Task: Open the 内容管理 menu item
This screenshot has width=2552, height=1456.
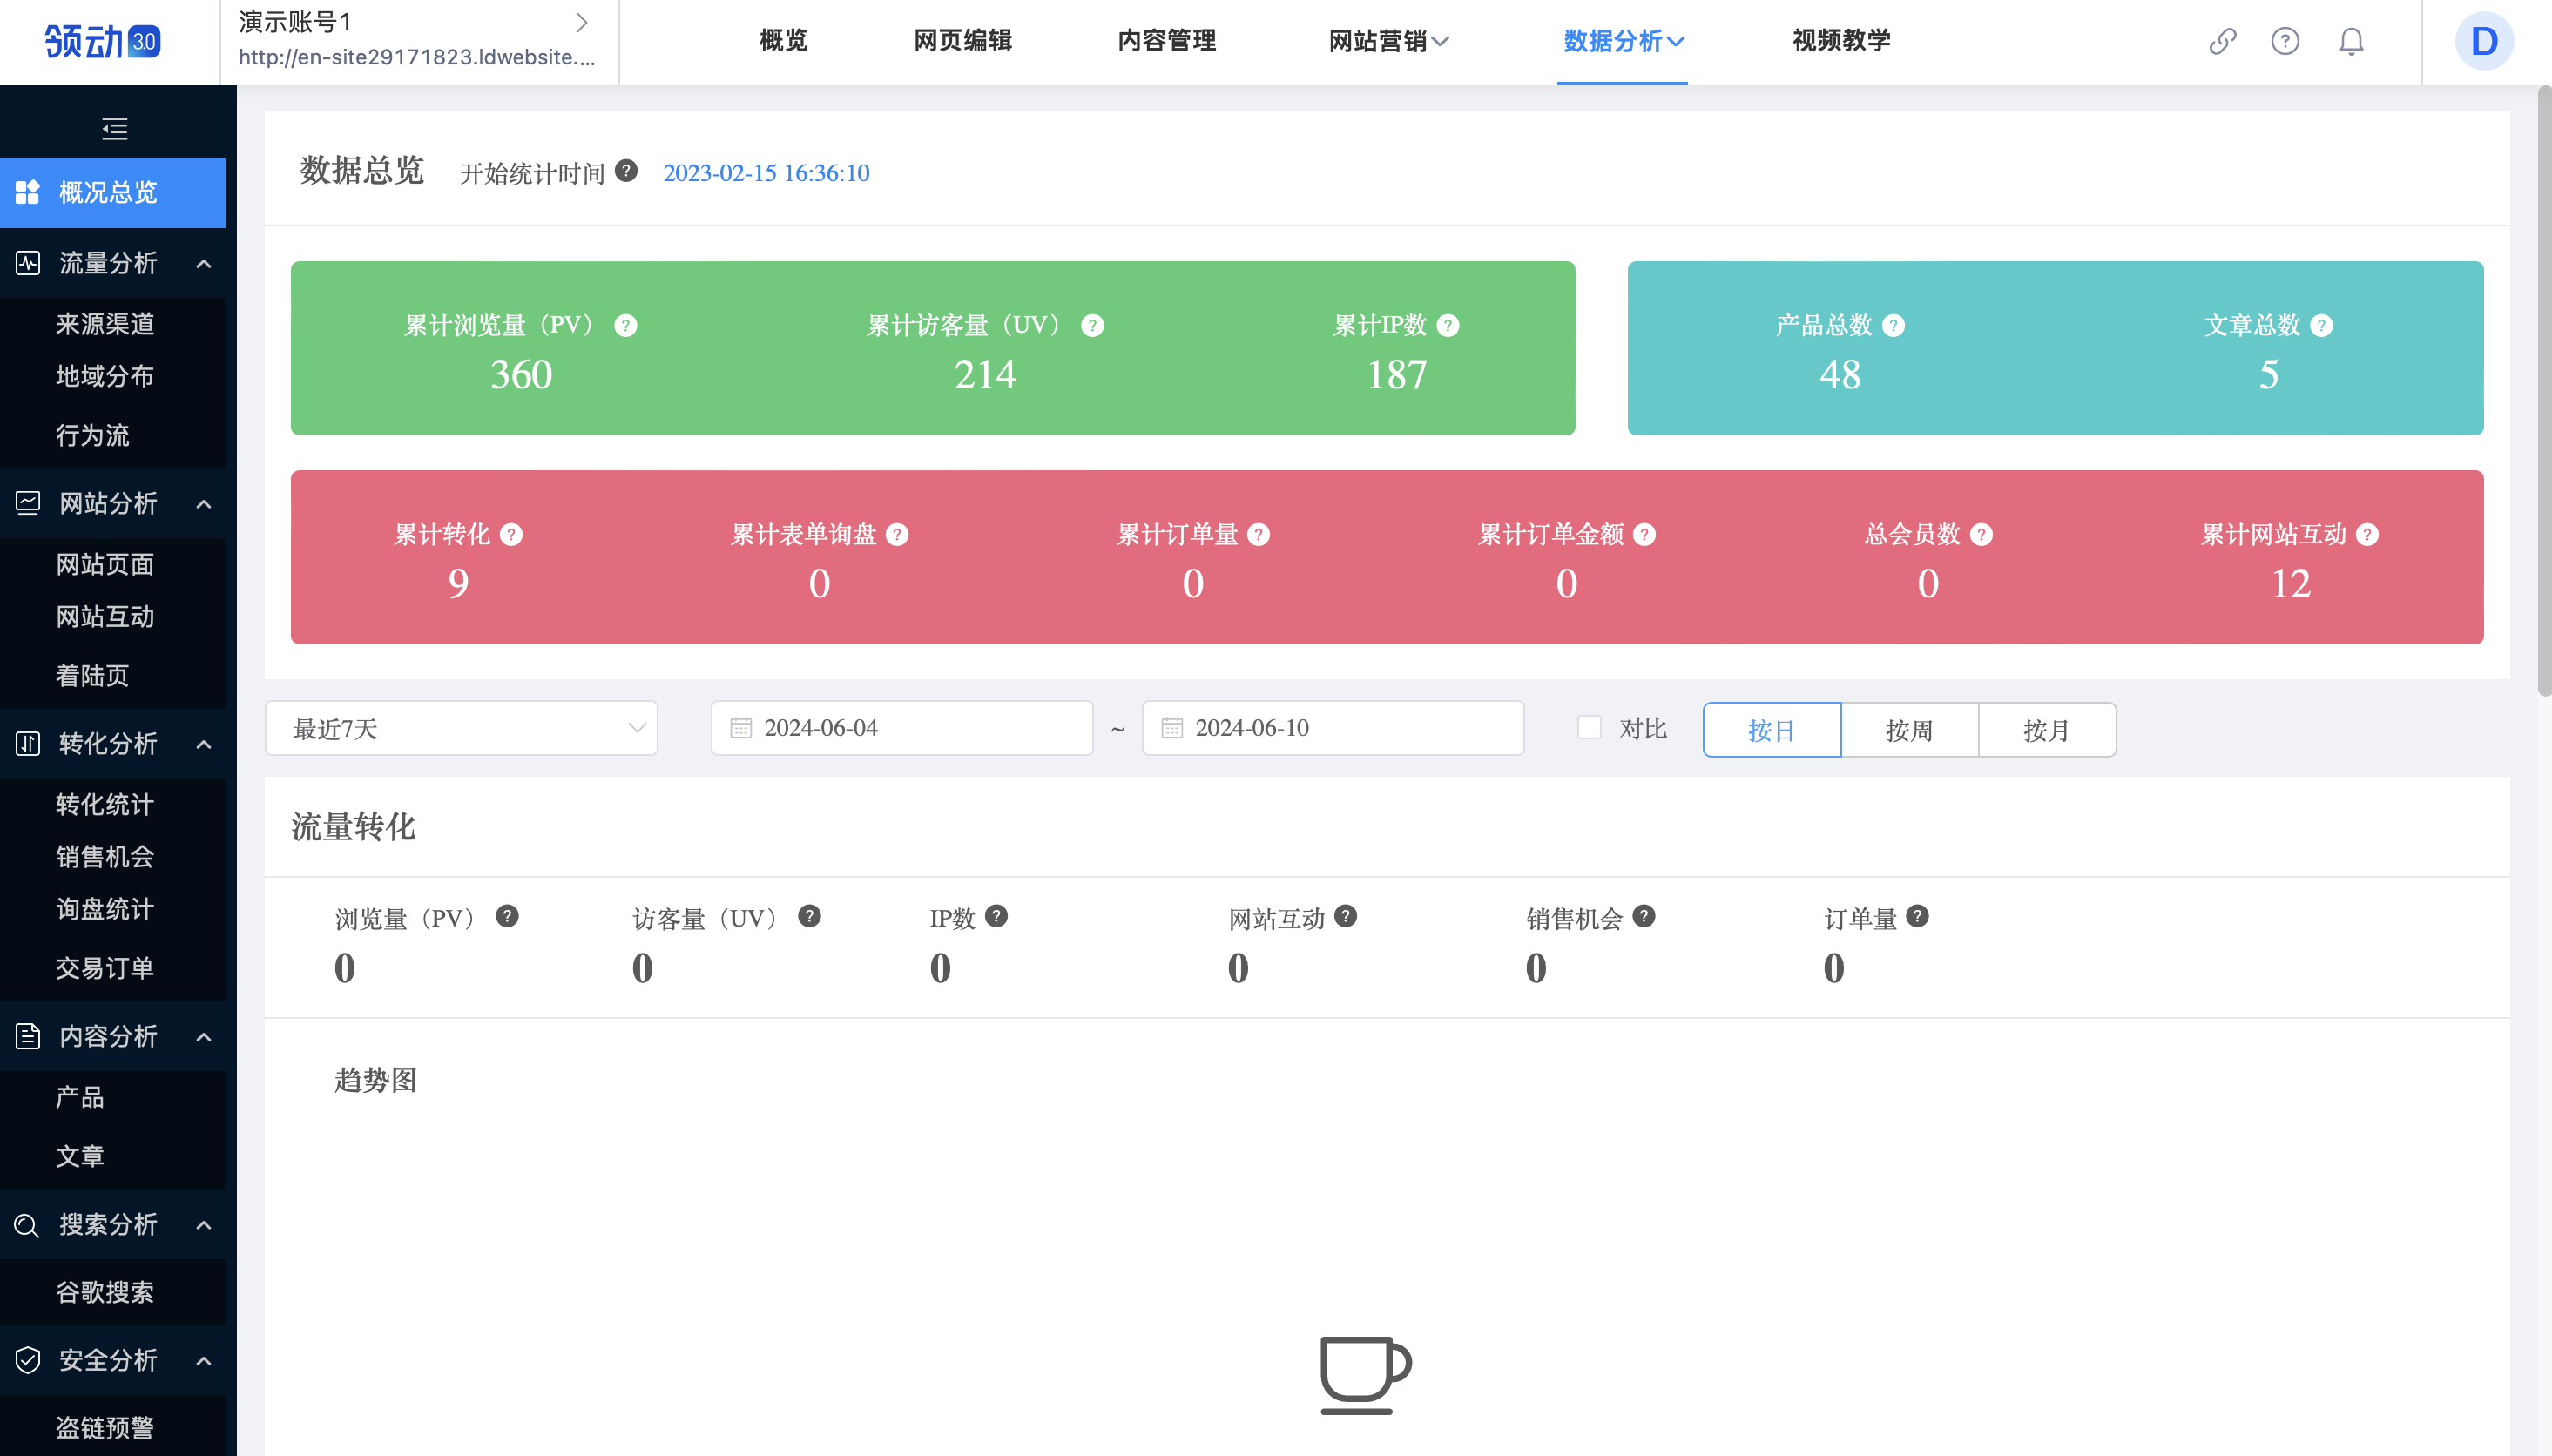Action: pyautogui.click(x=1166, y=42)
